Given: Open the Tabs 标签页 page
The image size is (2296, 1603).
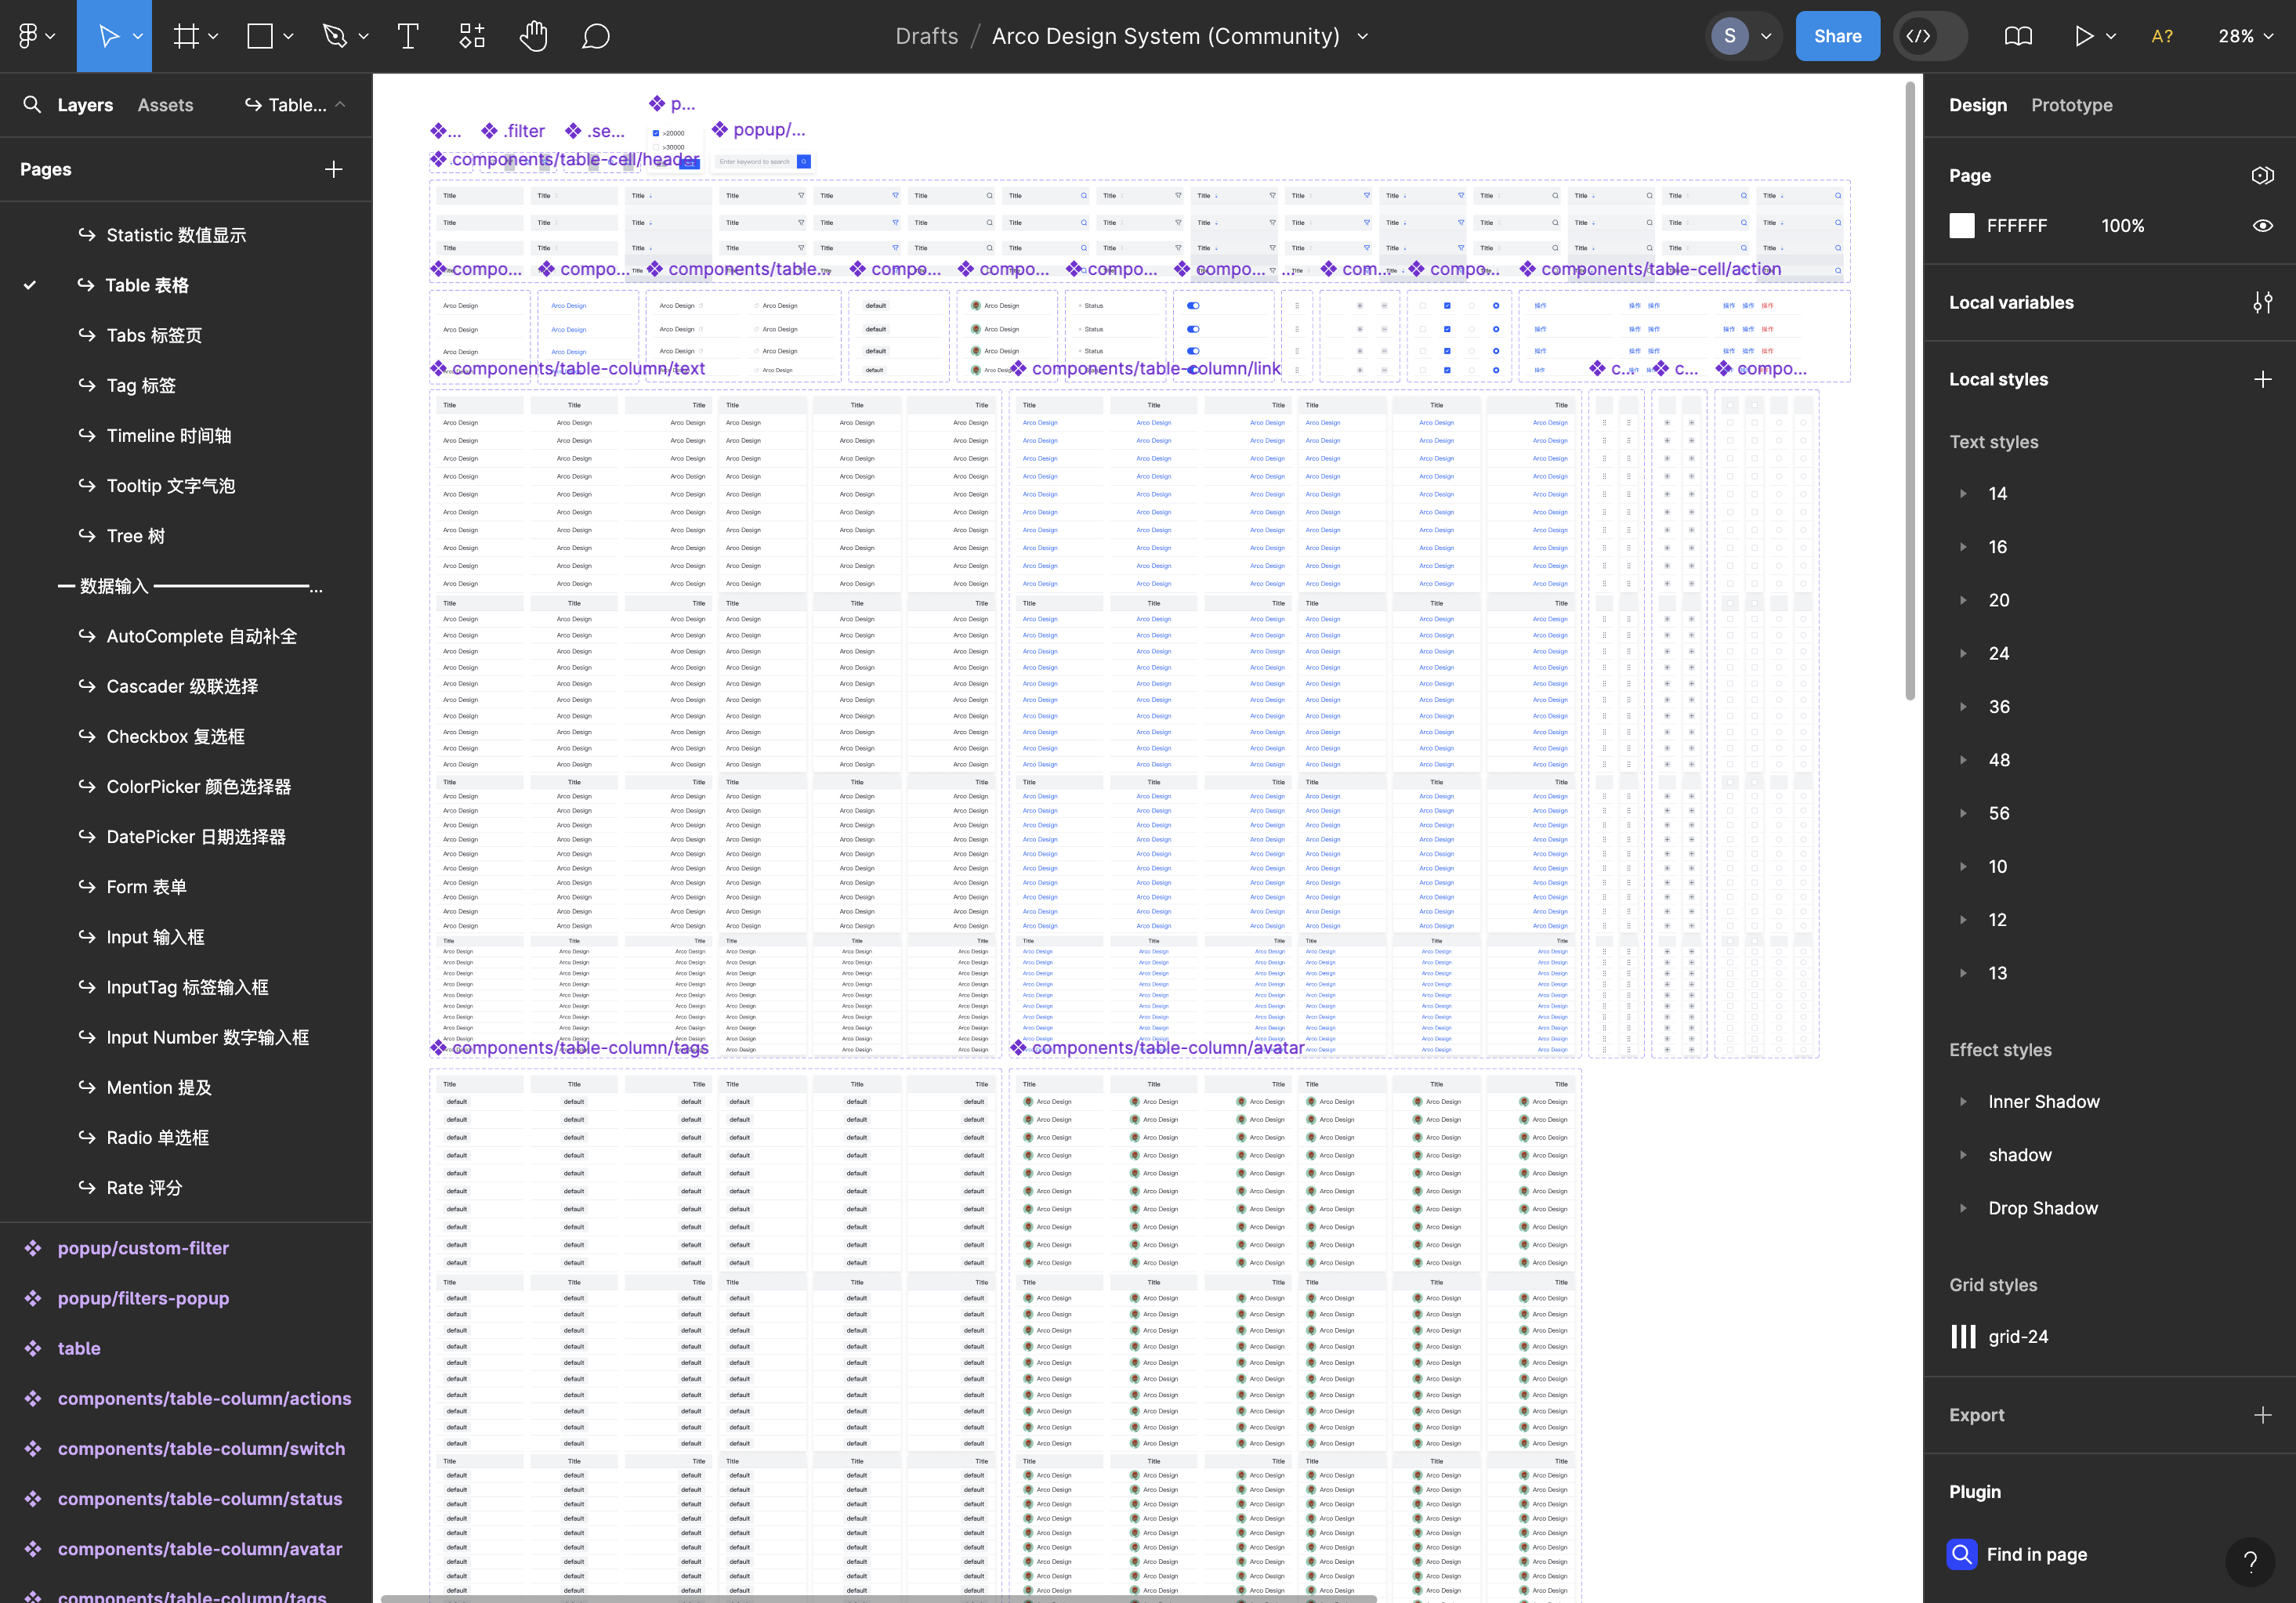Looking at the screenshot, I should [154, 335].
